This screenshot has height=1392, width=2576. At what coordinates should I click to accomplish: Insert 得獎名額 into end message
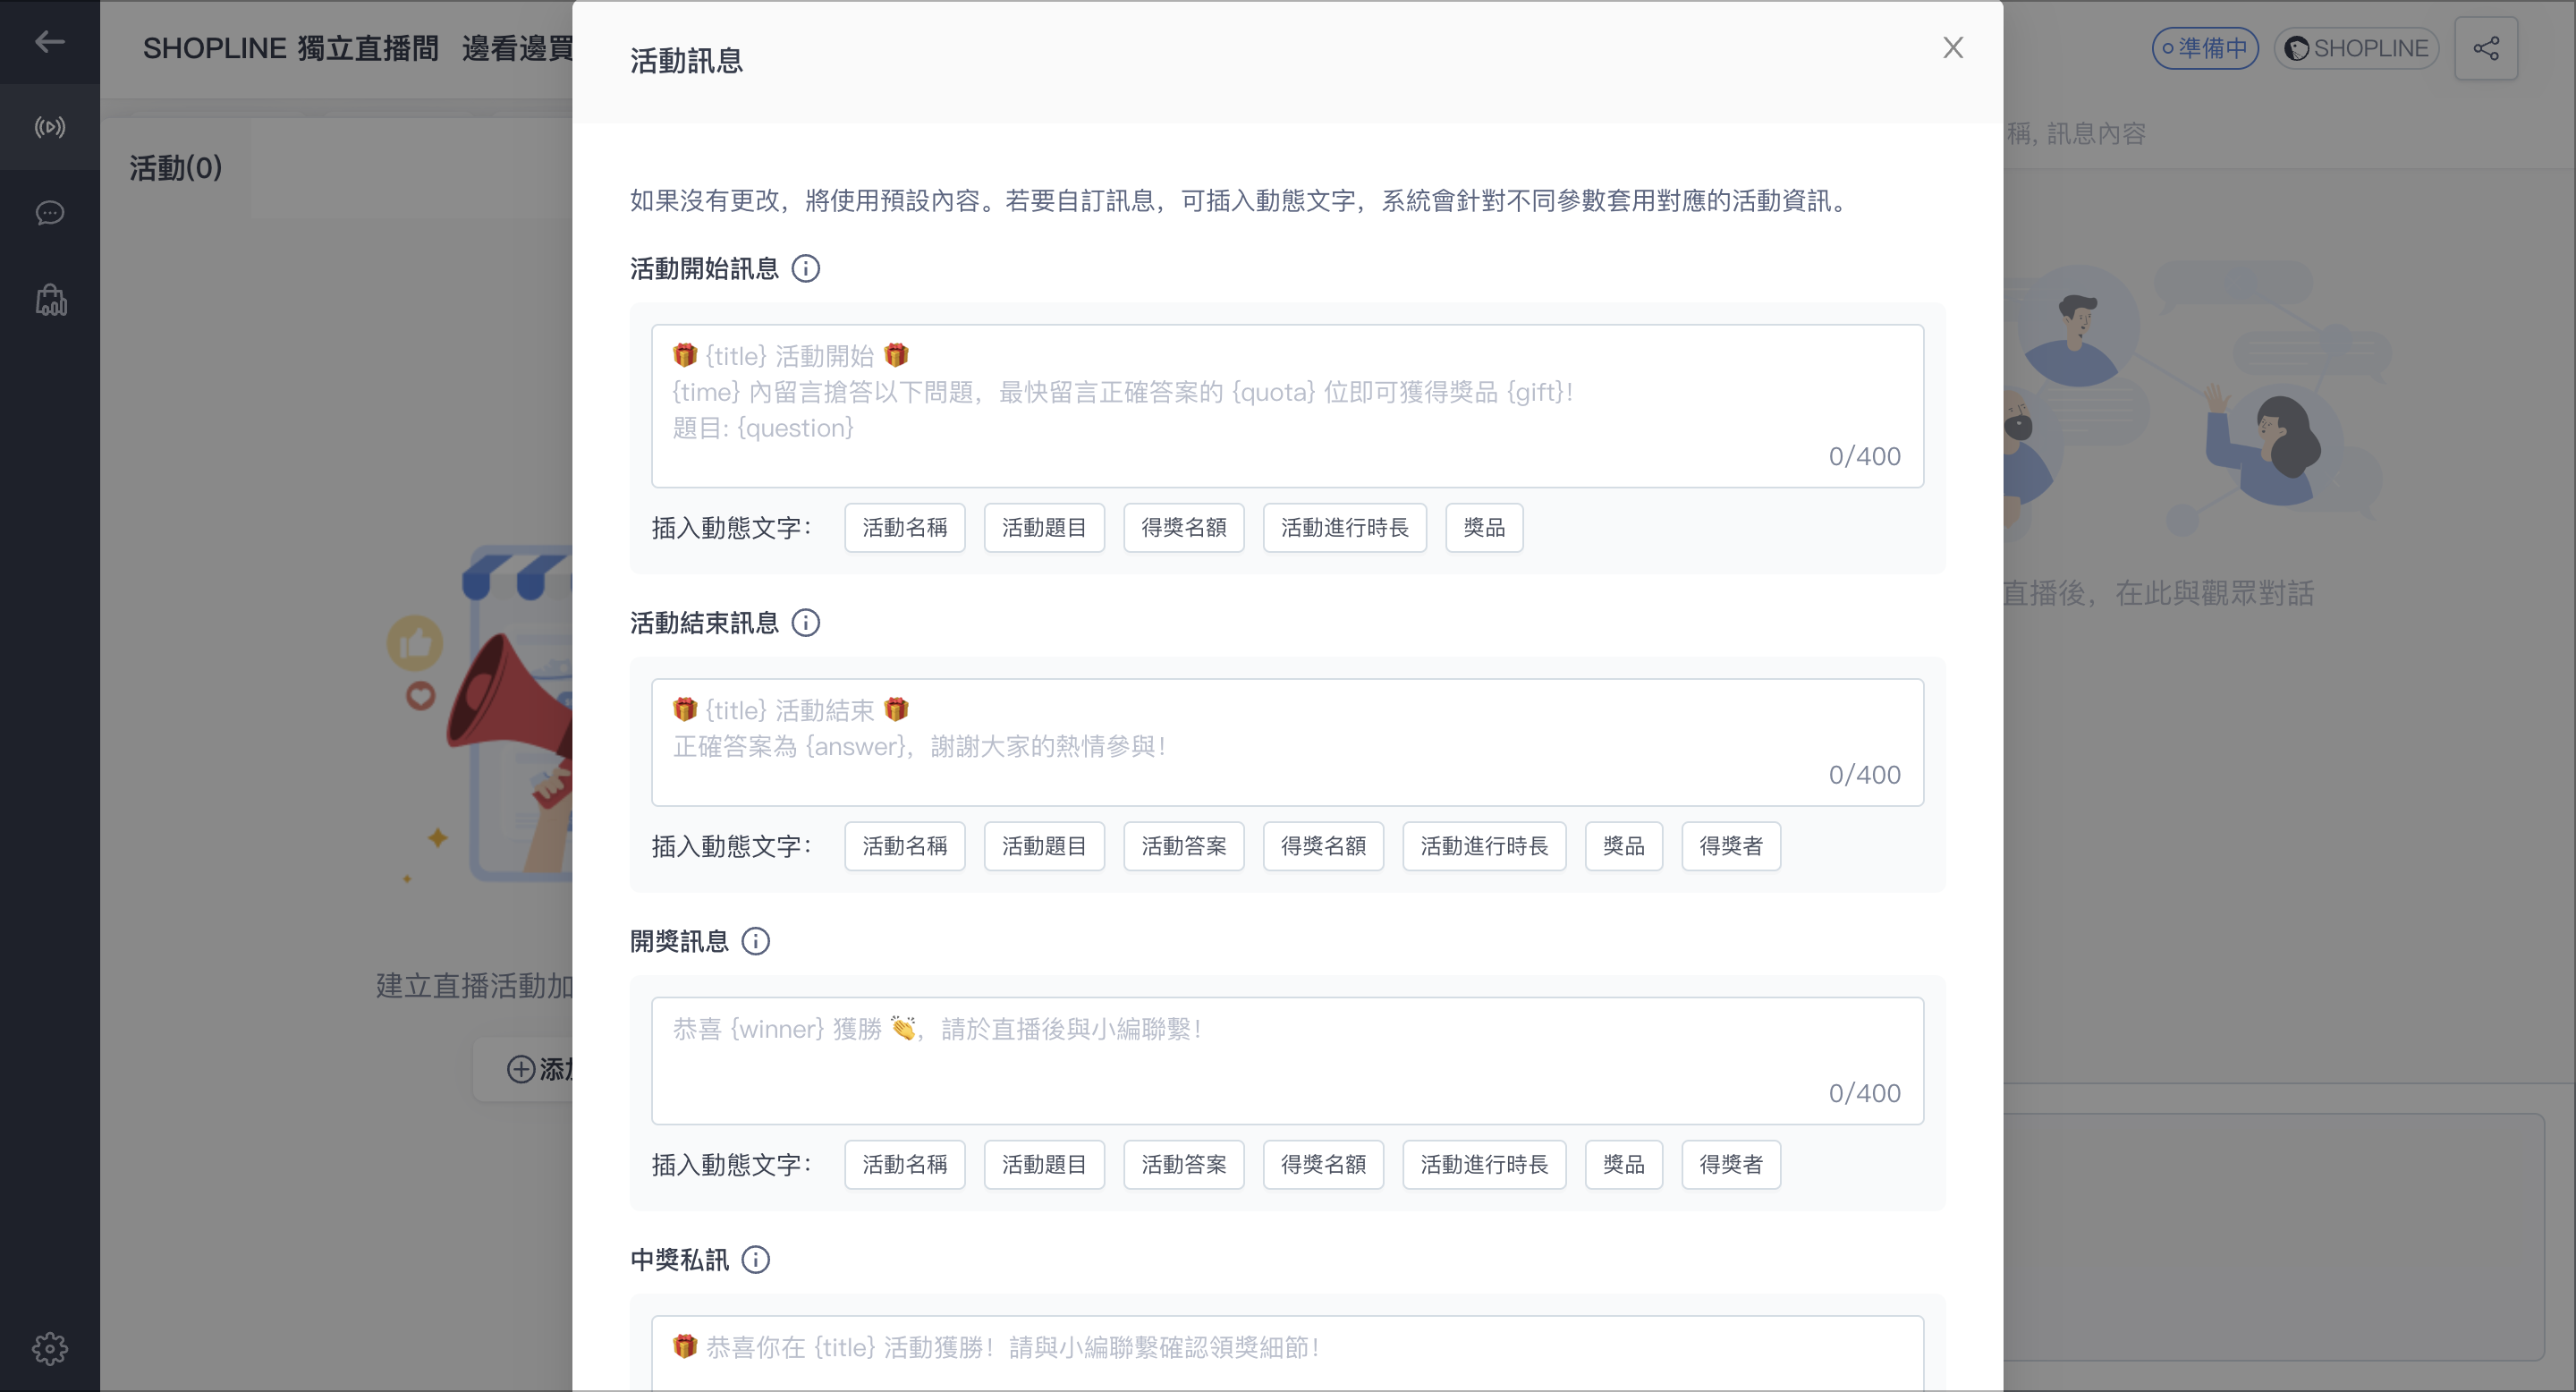(1323, 846)
